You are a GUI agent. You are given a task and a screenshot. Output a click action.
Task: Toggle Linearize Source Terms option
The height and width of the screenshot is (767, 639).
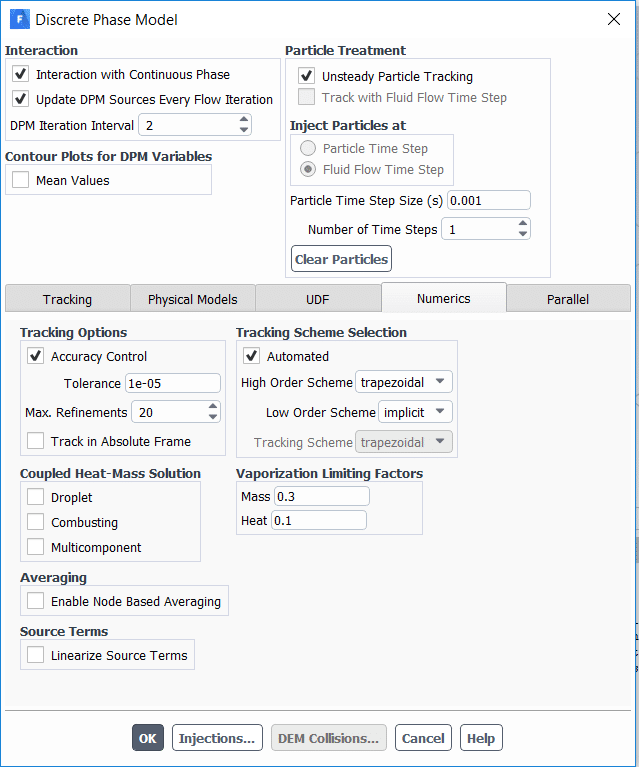point(36,655)
